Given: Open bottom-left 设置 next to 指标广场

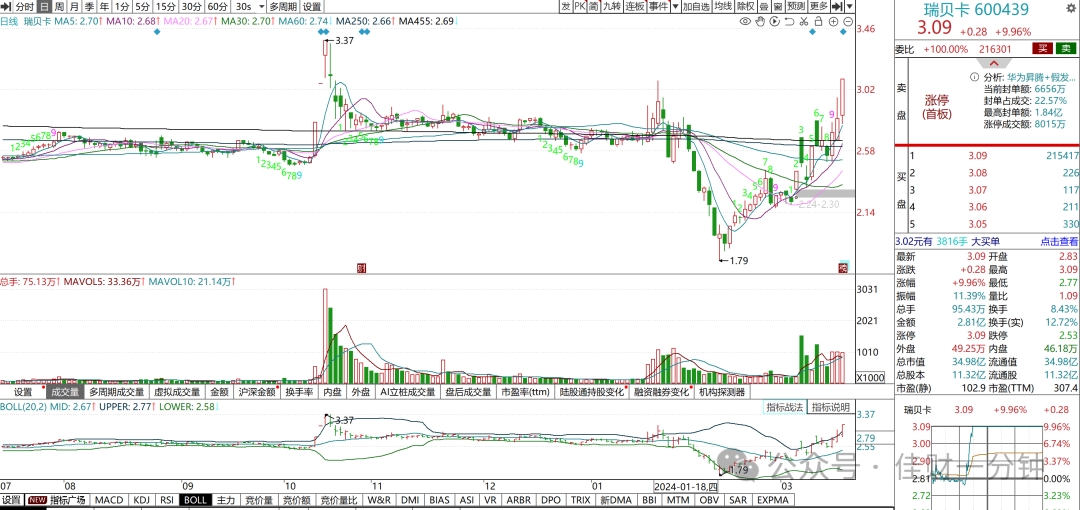Looking at the screenshot, I should (x=11, y=500).
